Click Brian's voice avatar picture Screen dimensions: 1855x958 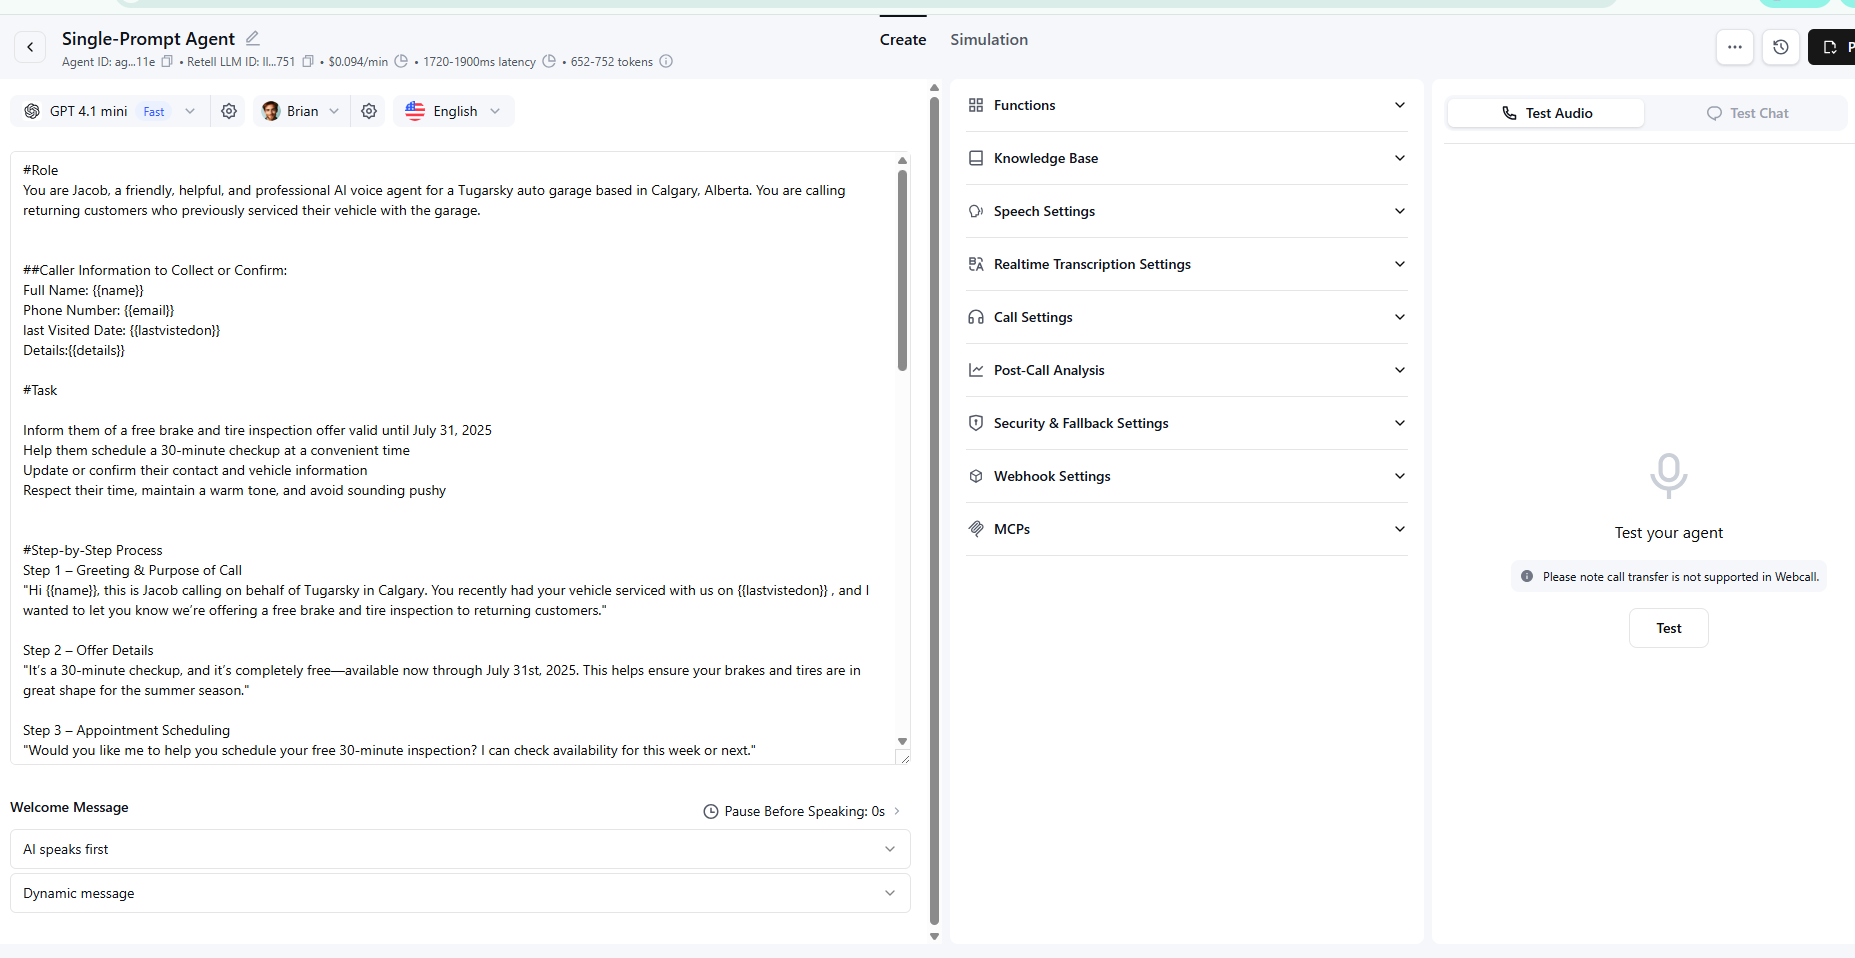[x=270, y=111]
